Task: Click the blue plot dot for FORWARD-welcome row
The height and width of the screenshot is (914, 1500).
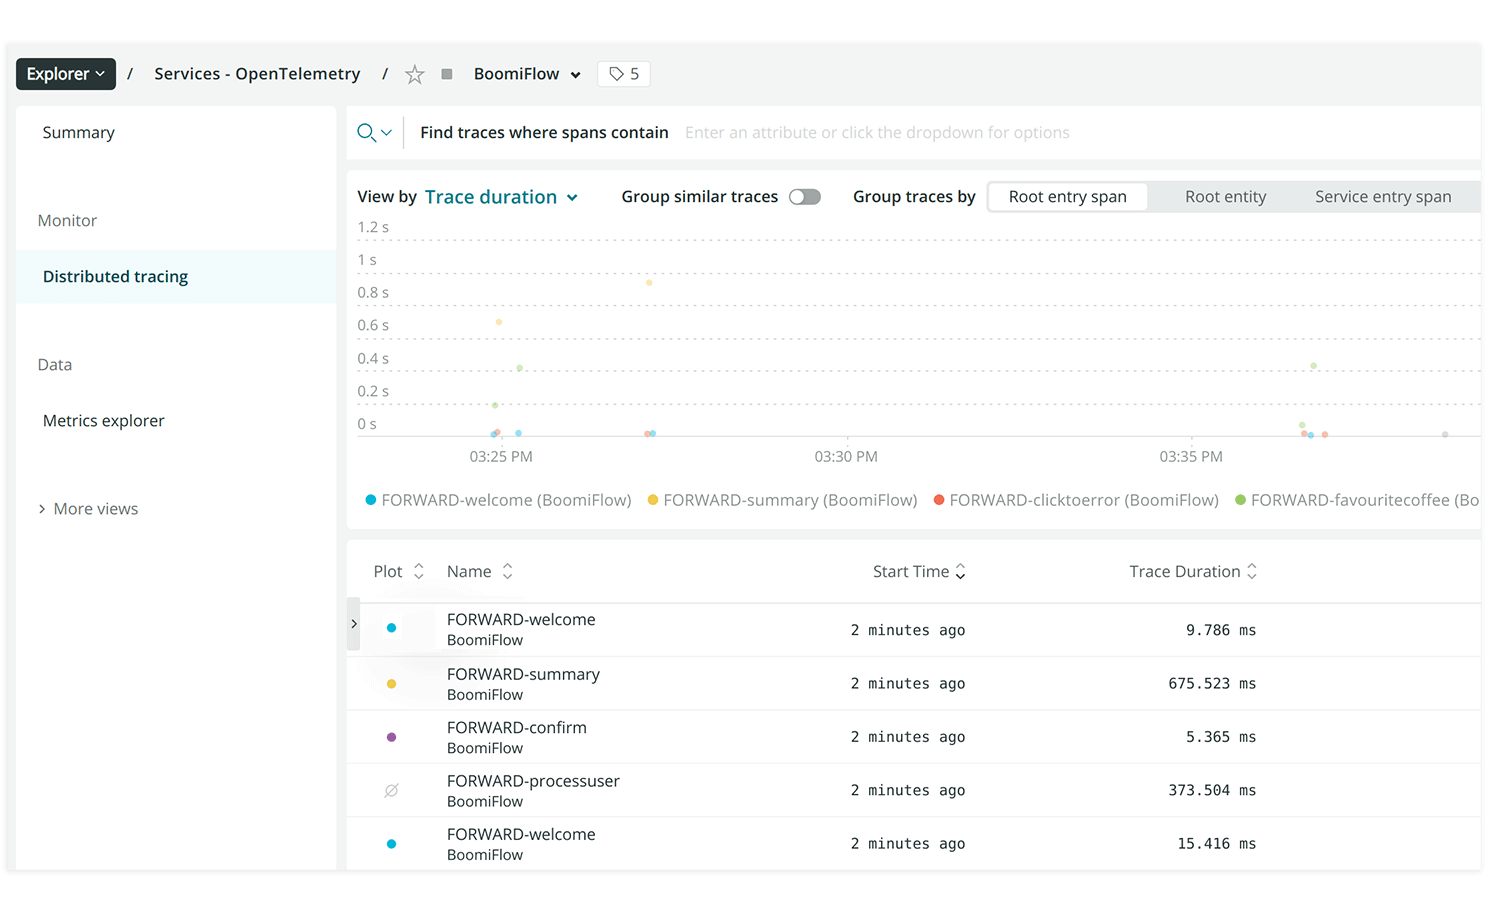Action: click(391, 629)
